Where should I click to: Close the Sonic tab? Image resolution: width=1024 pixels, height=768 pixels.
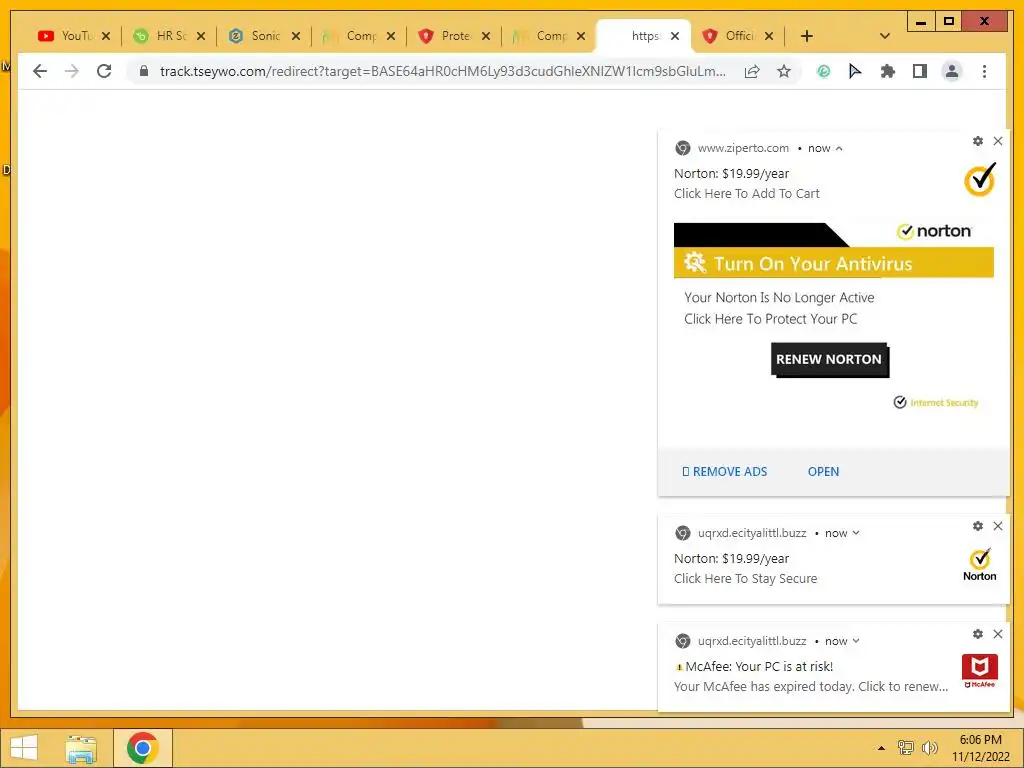[296, 36]
